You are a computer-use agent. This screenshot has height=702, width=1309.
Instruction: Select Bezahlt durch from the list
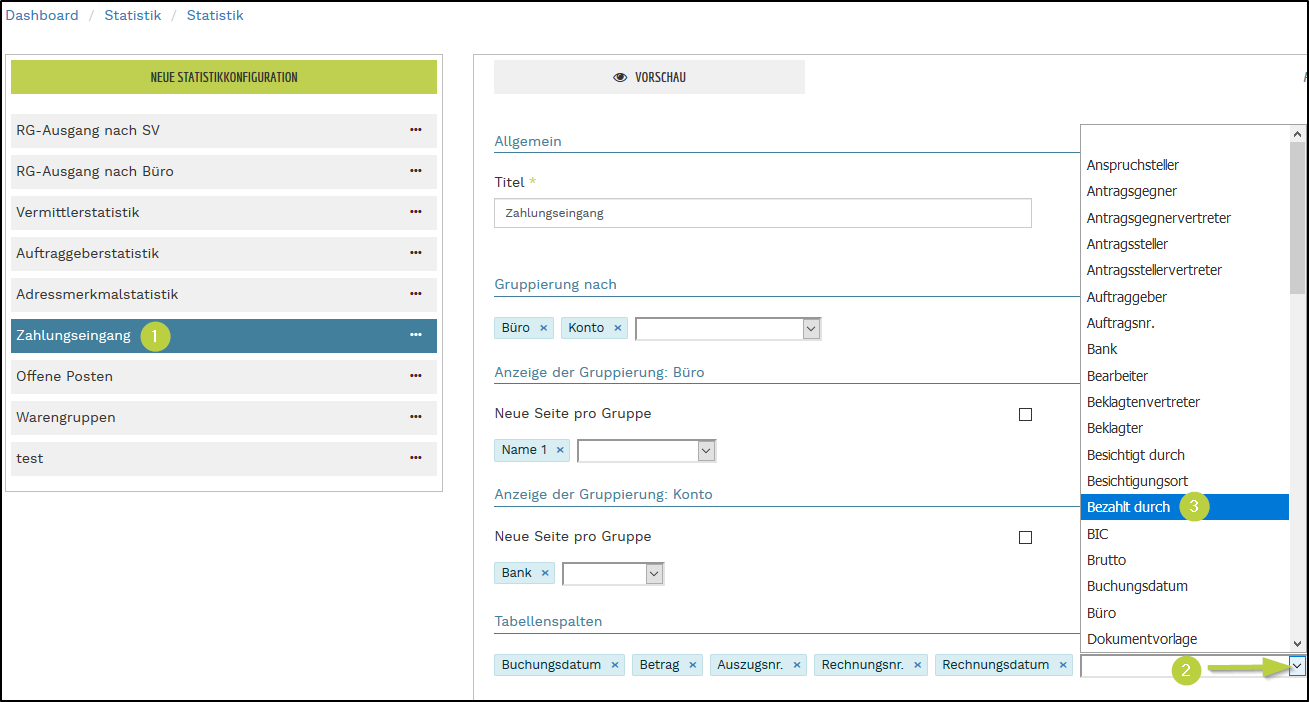pyautogui.click(x=1128, y=507)
